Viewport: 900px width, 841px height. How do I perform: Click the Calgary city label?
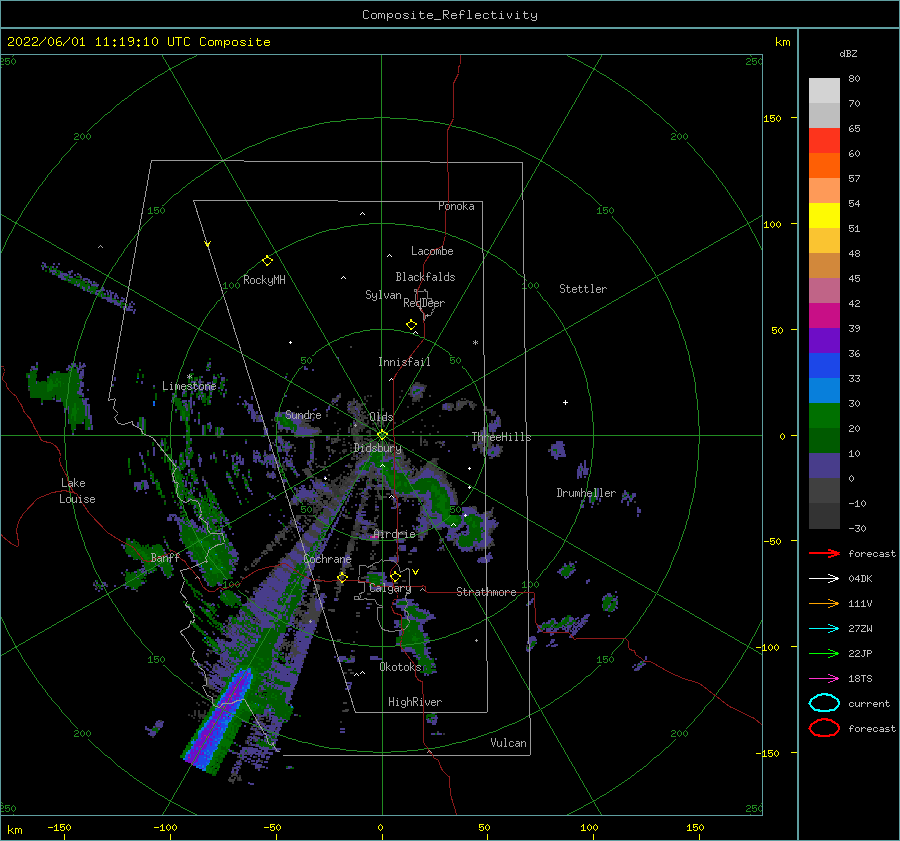click(x=390, y=588)
